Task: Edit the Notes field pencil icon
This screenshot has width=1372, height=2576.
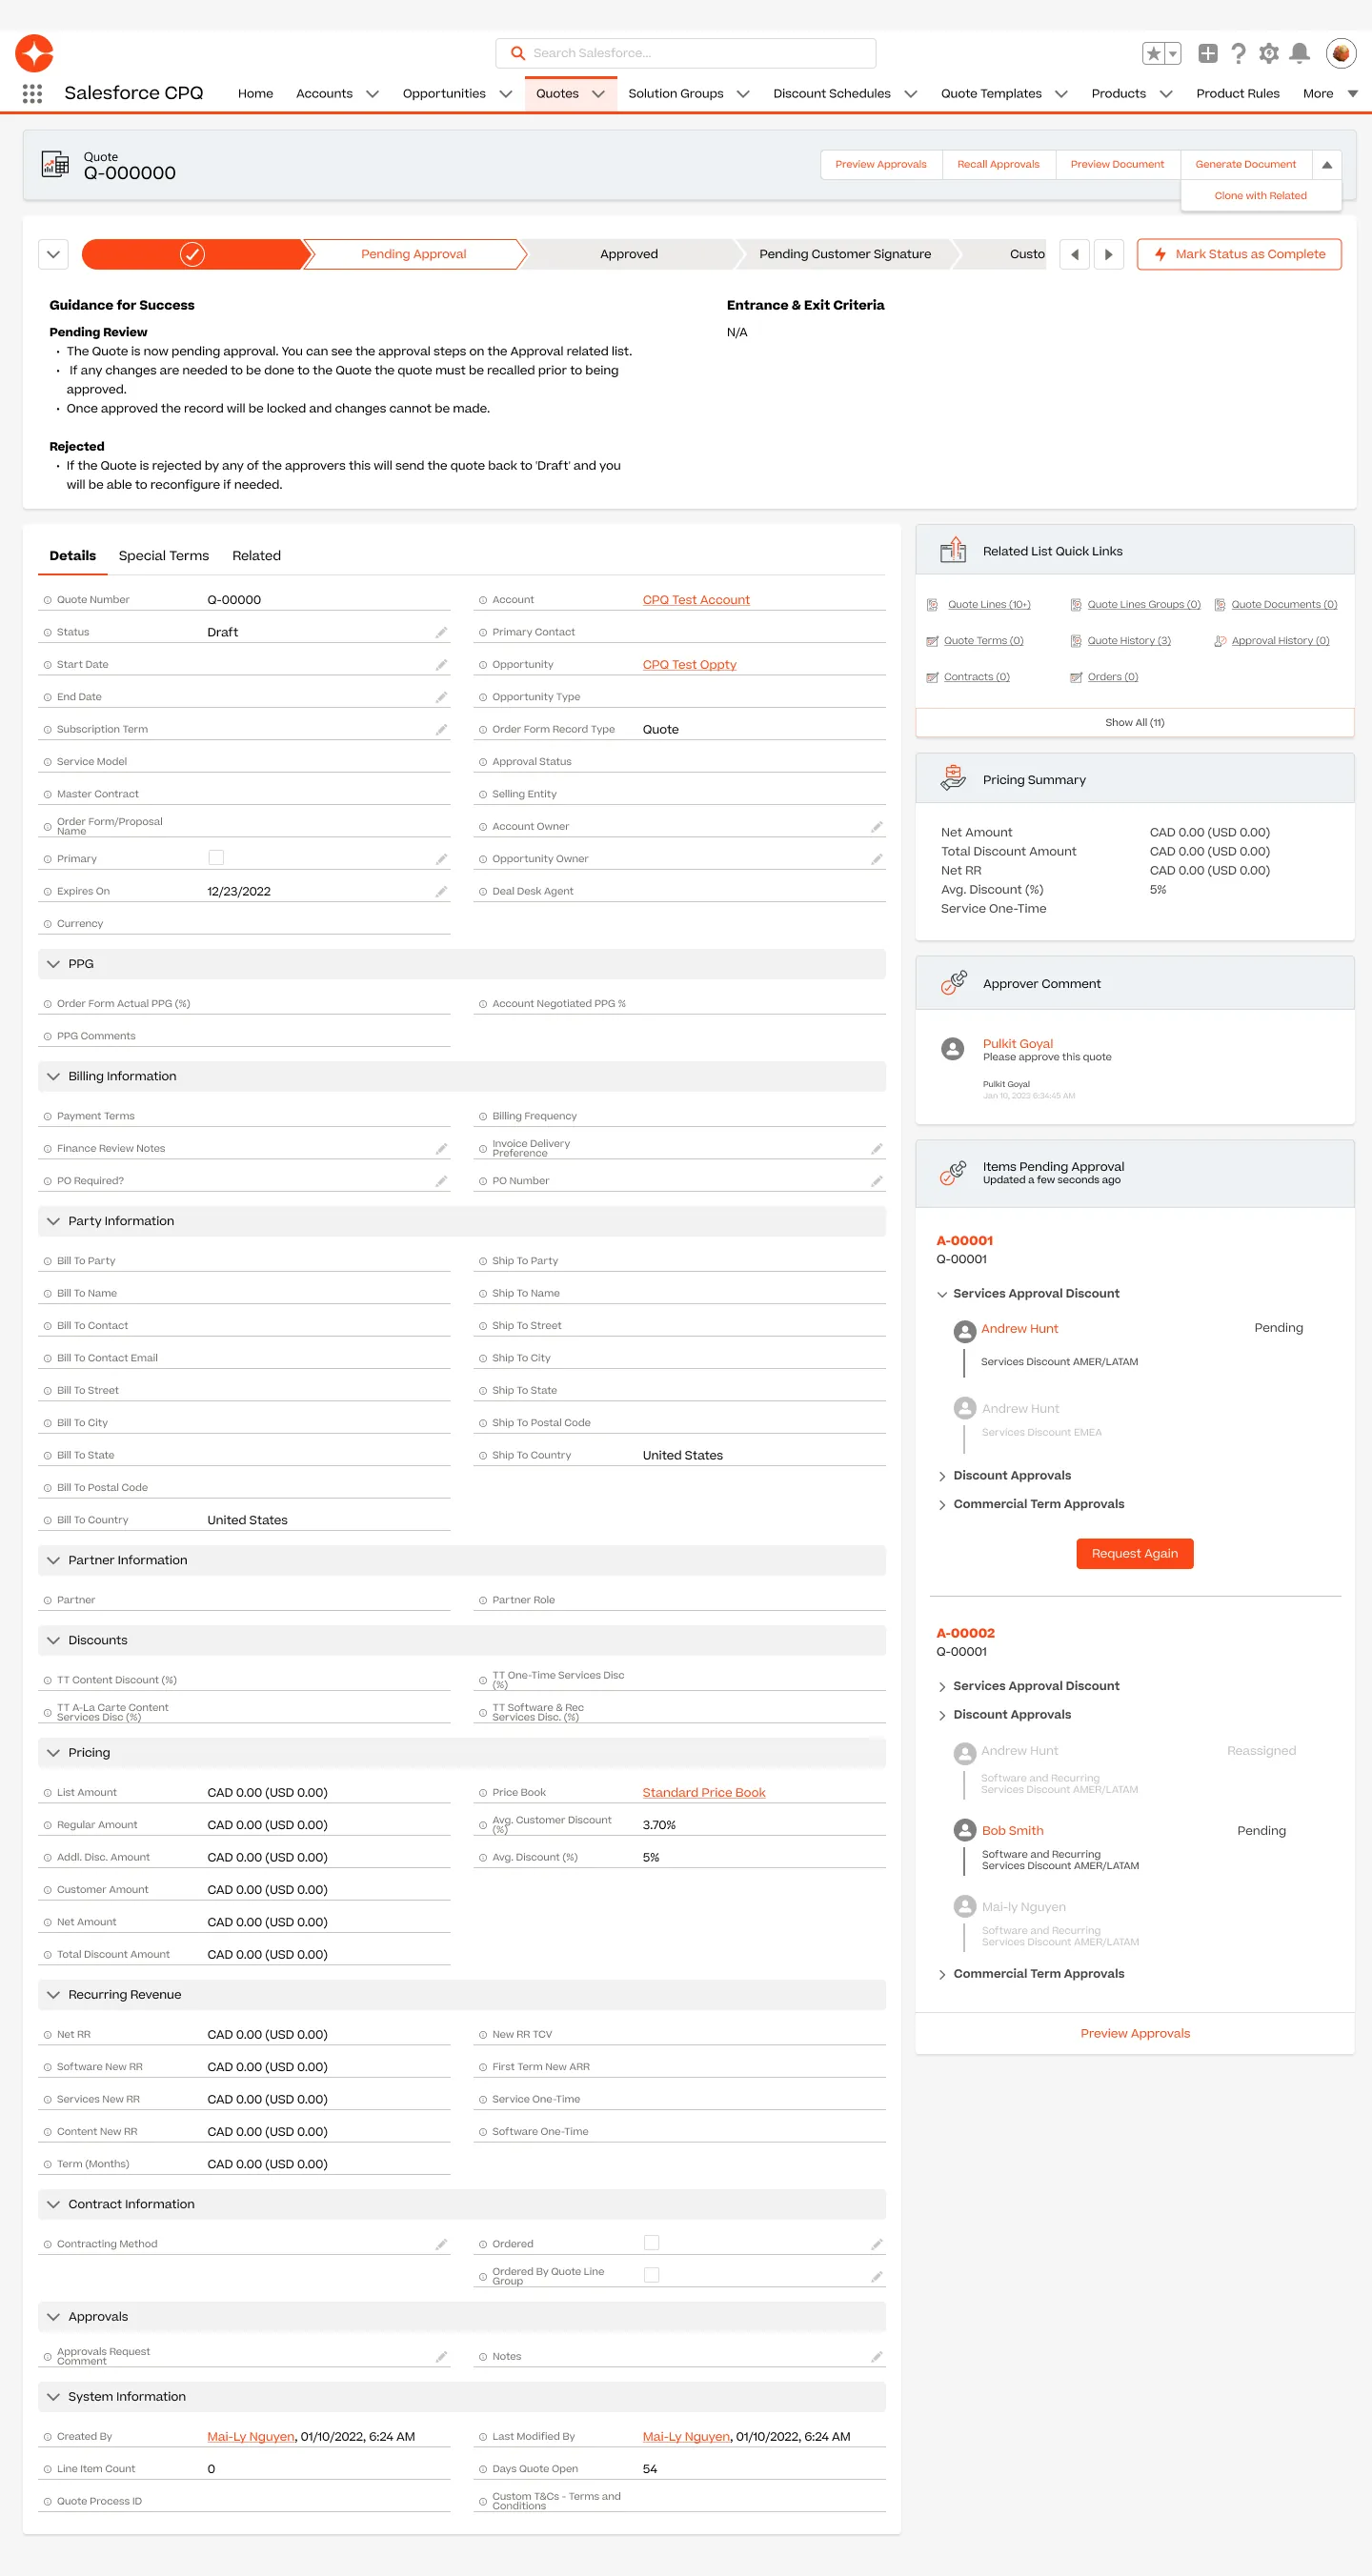Action: point(876,2357)
